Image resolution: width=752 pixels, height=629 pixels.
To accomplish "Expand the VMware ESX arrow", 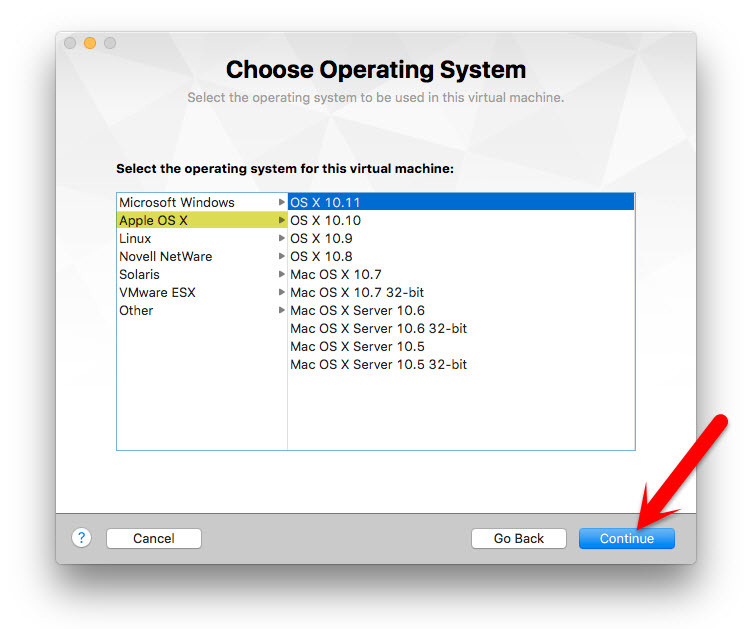I will click(x=282, y=292).
